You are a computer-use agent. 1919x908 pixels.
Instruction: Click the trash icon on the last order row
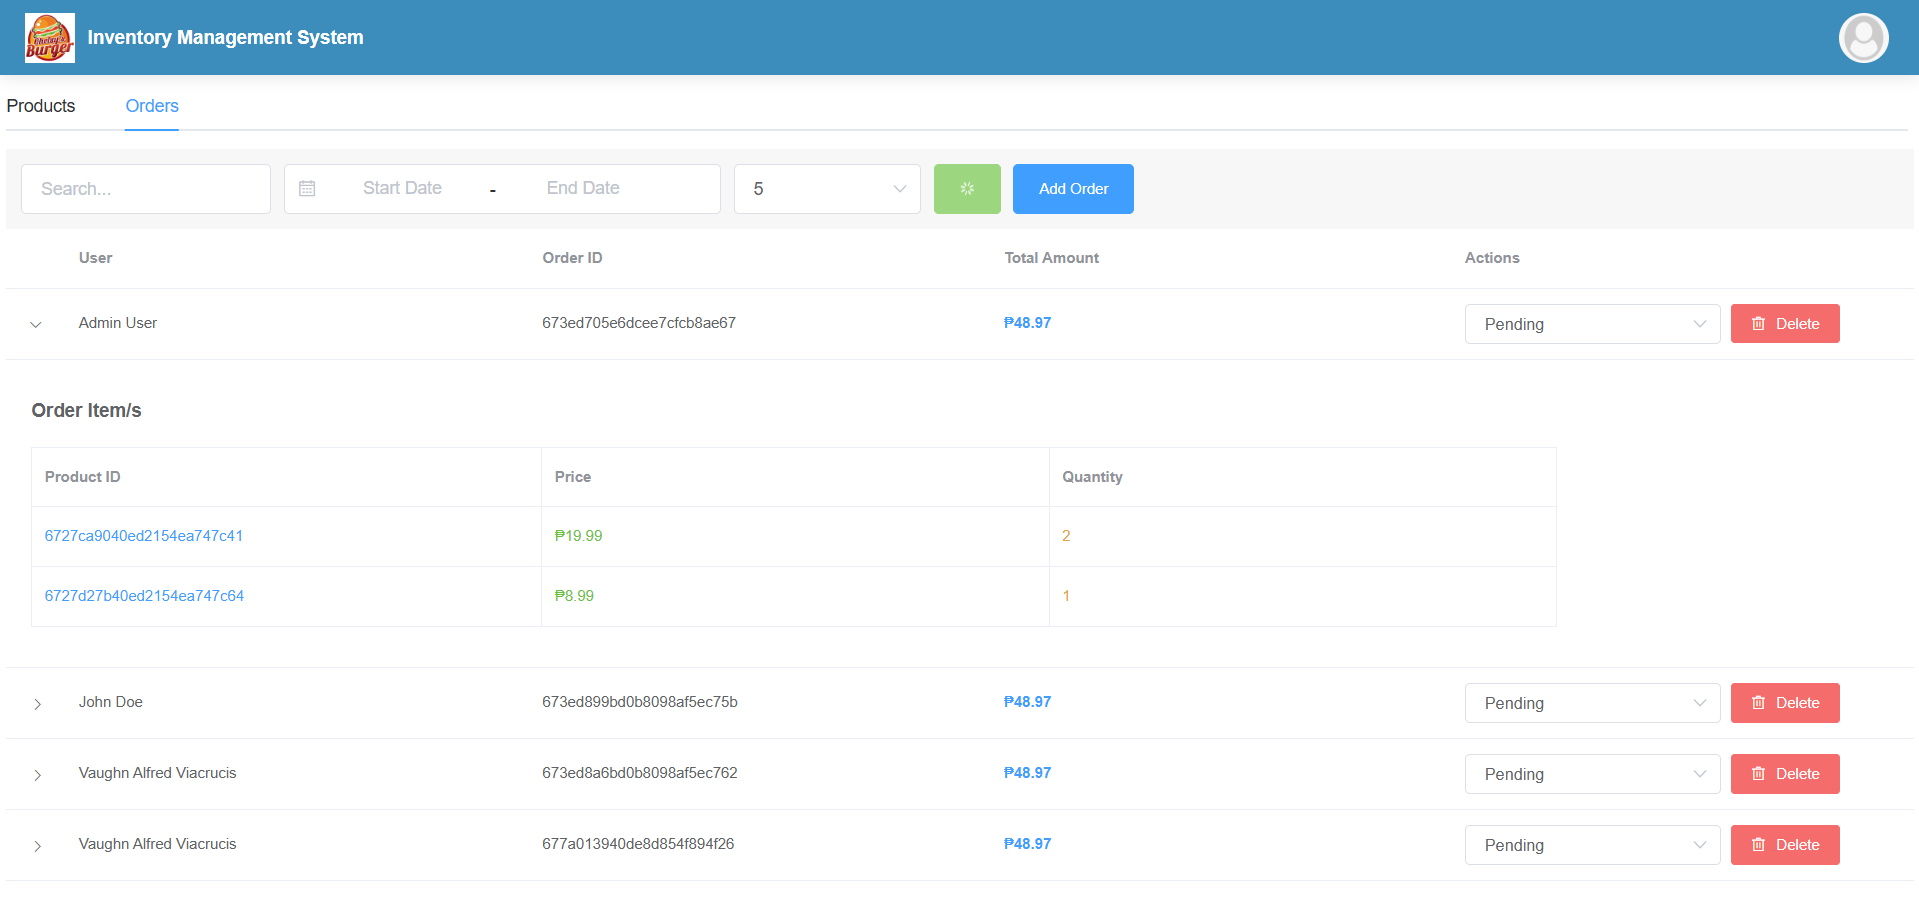[x=1759, y=844]
